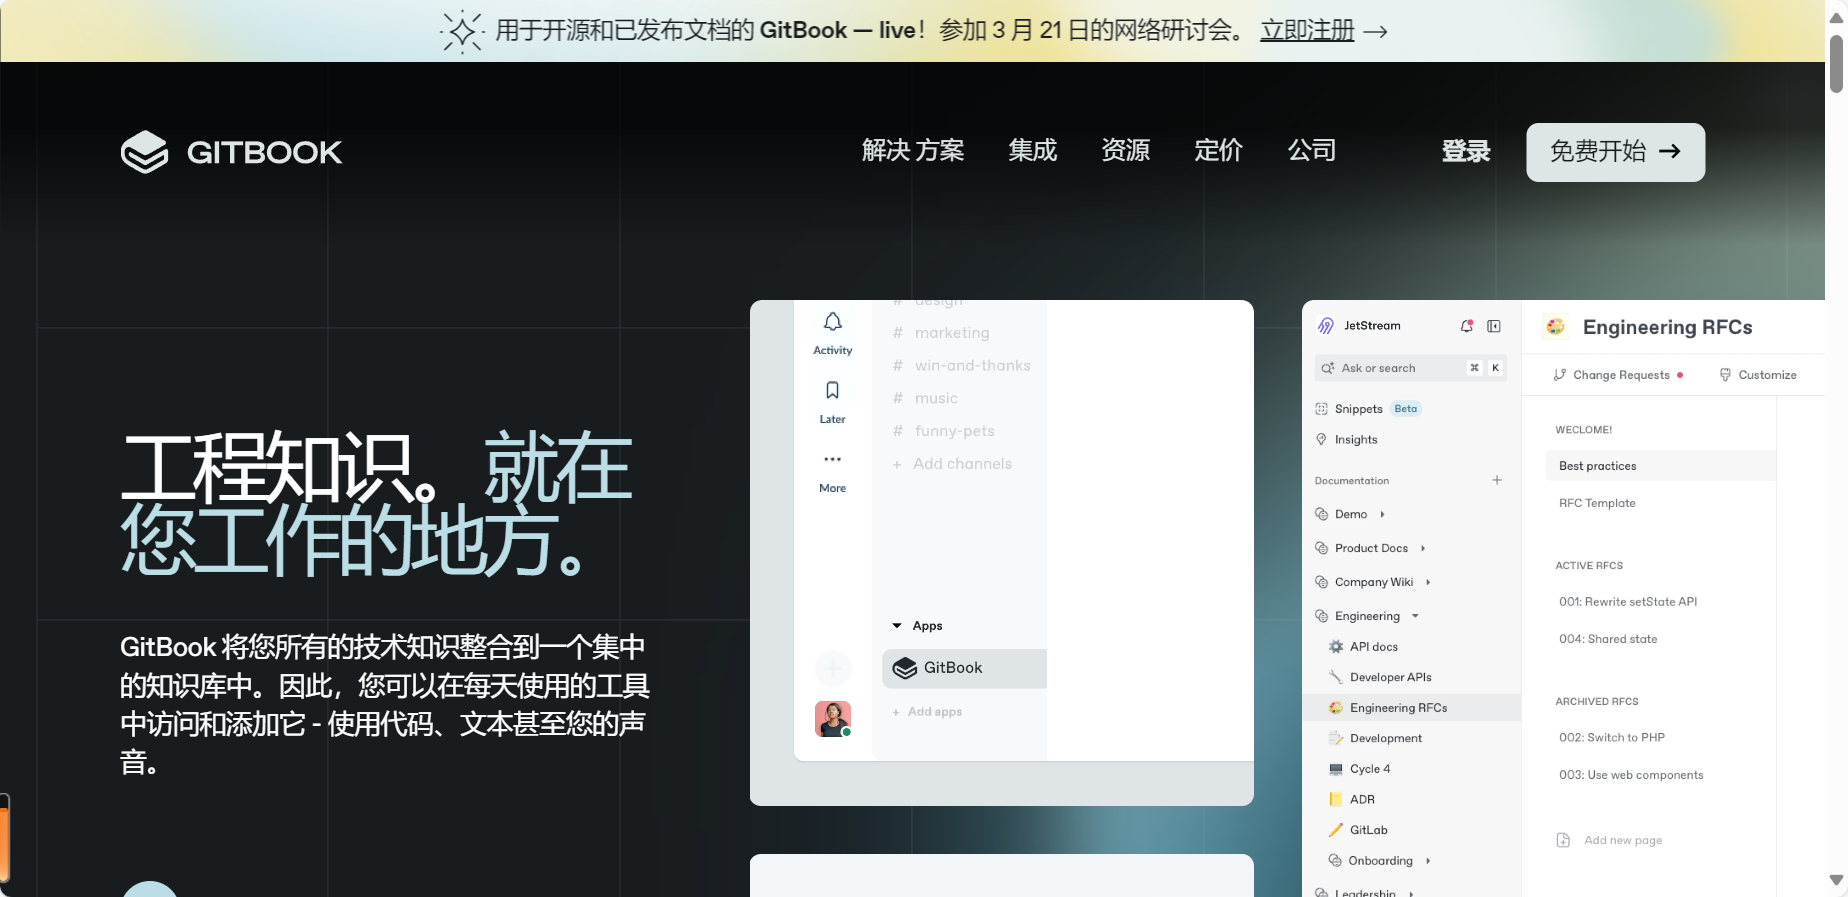1848x897 pixels.
Task: Open the Activity bell icon
Action: point(833,322)
